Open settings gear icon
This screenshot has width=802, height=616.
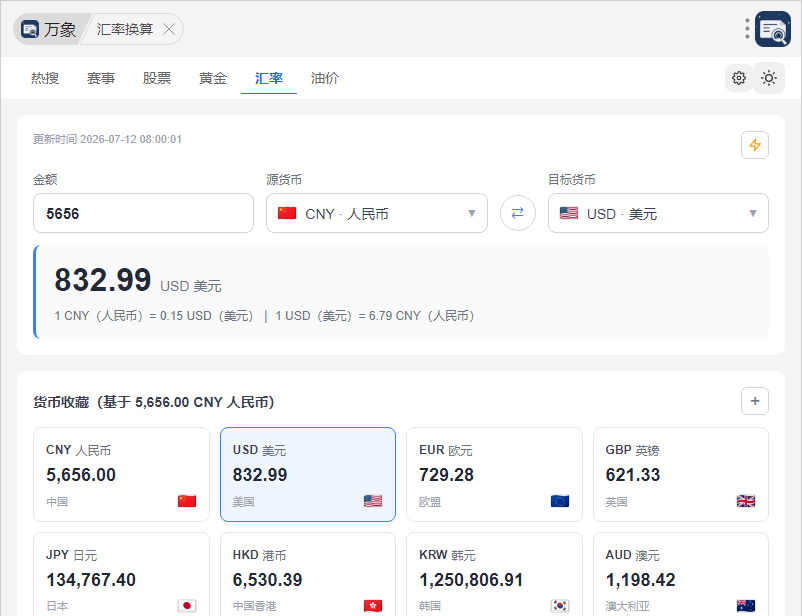click(x=739, y=78)
